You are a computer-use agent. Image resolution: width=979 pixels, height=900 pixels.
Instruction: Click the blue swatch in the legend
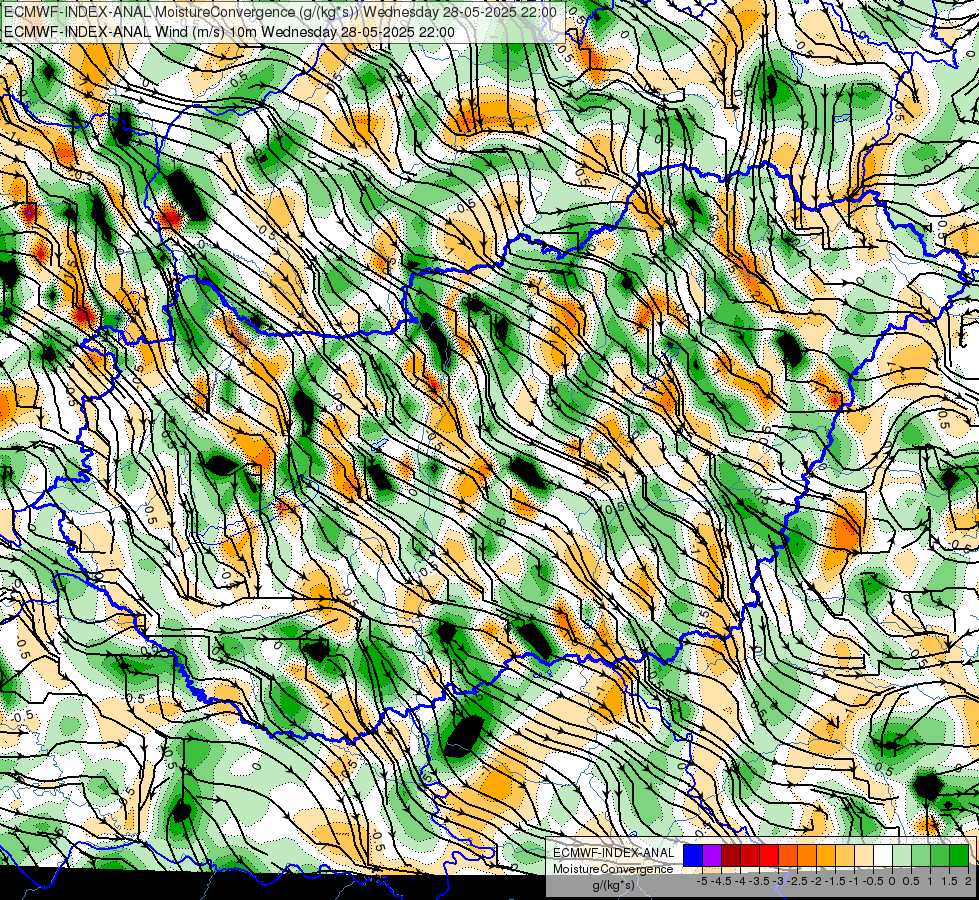(693, 855)
